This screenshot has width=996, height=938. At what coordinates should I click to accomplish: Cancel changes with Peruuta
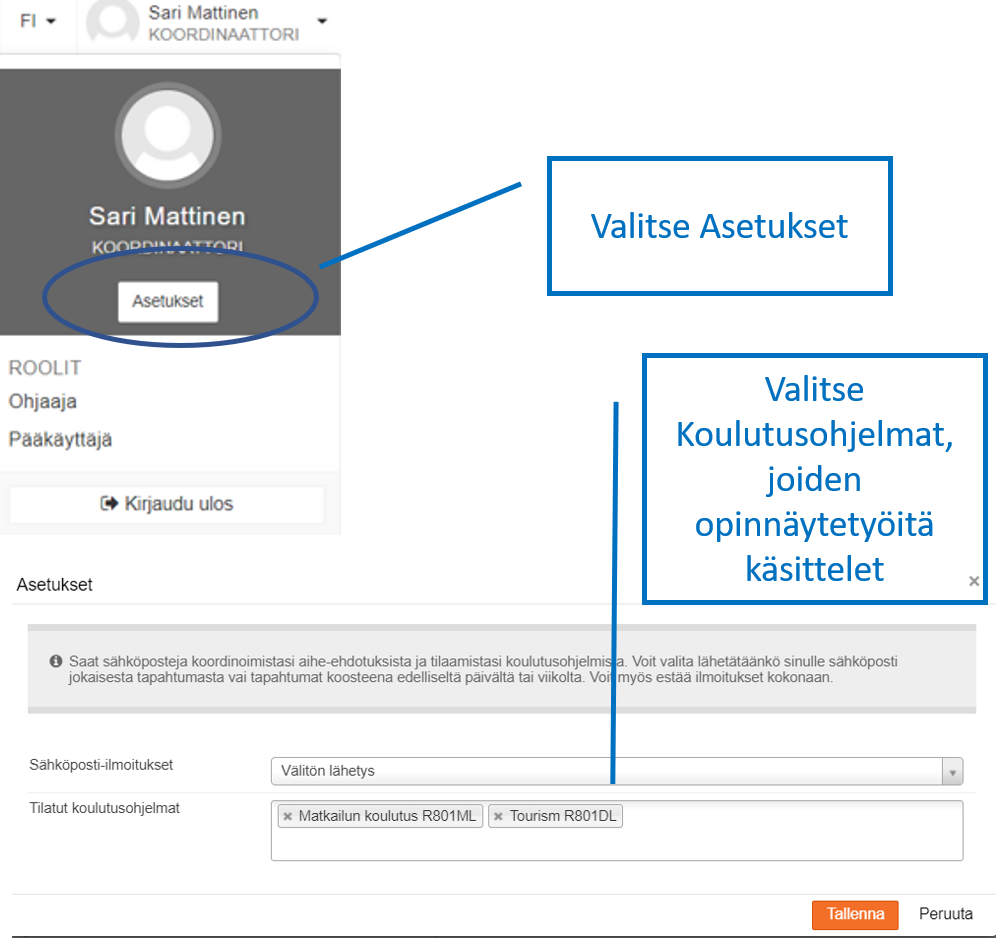click(945, 914)
